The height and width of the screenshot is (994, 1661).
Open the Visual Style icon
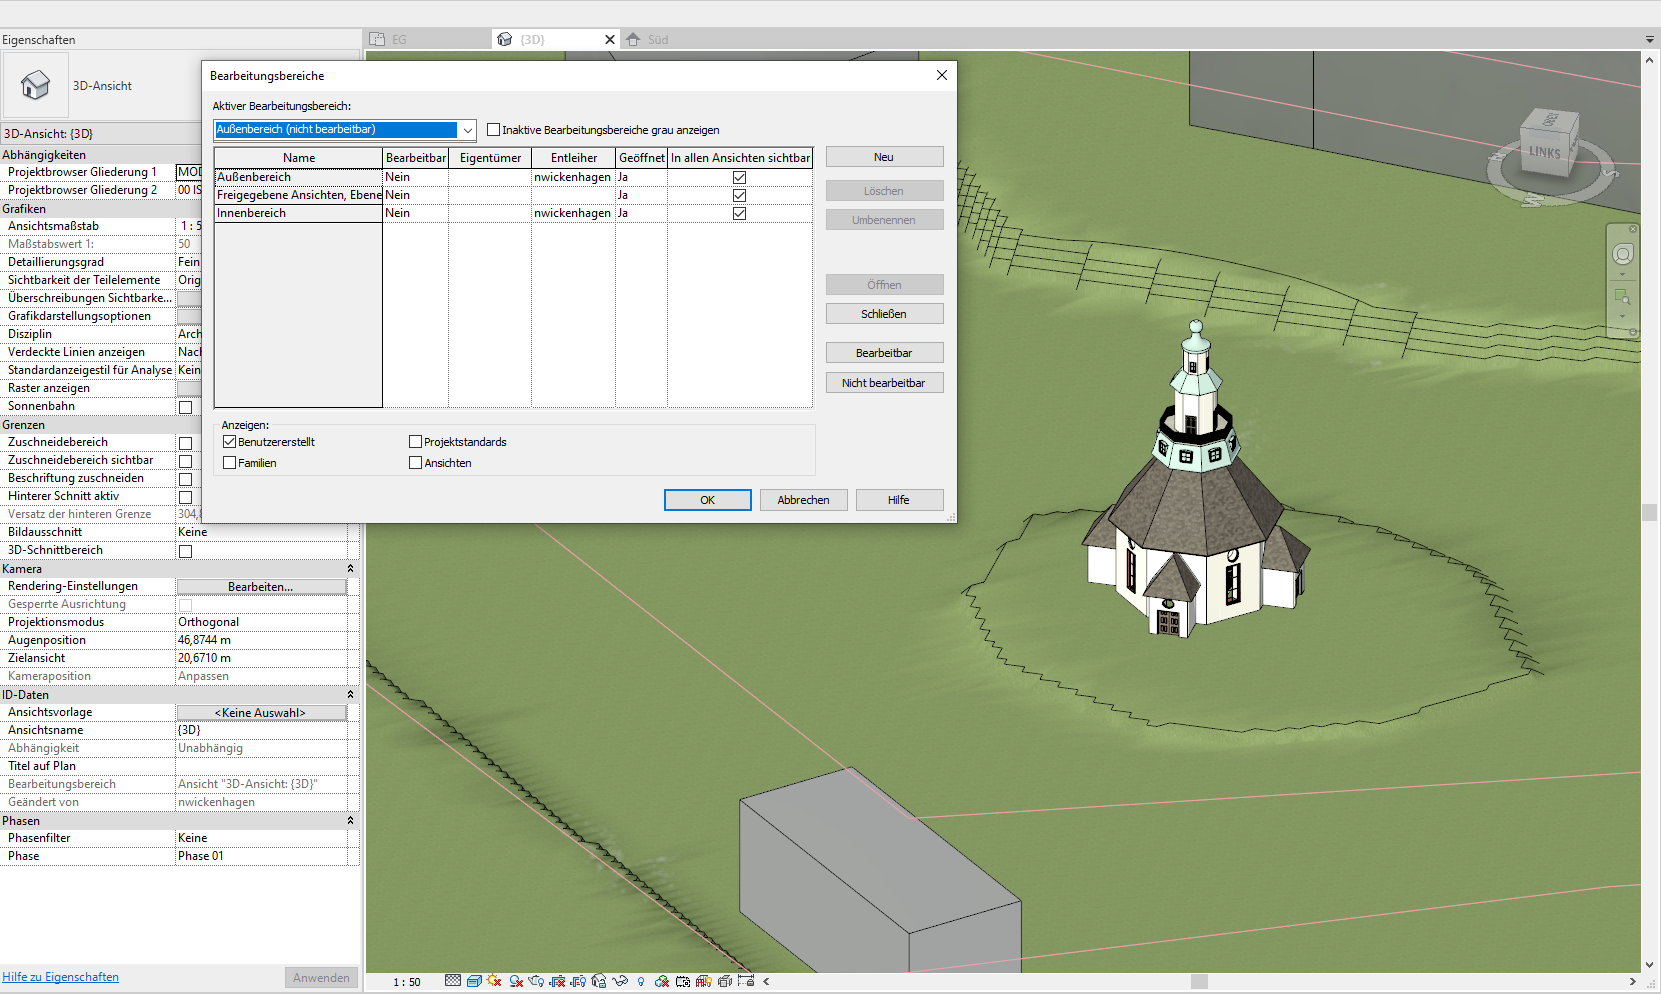tap(472, 981)
